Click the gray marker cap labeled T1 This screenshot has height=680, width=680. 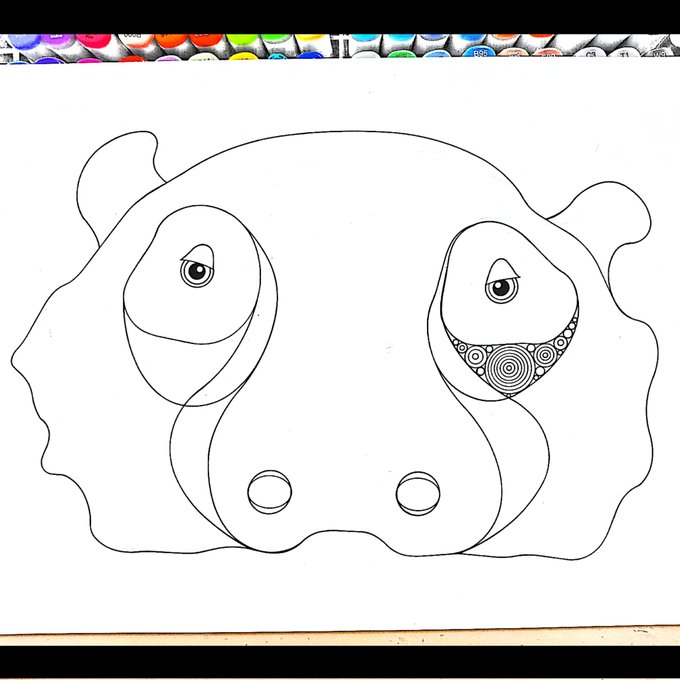(624, 54)
